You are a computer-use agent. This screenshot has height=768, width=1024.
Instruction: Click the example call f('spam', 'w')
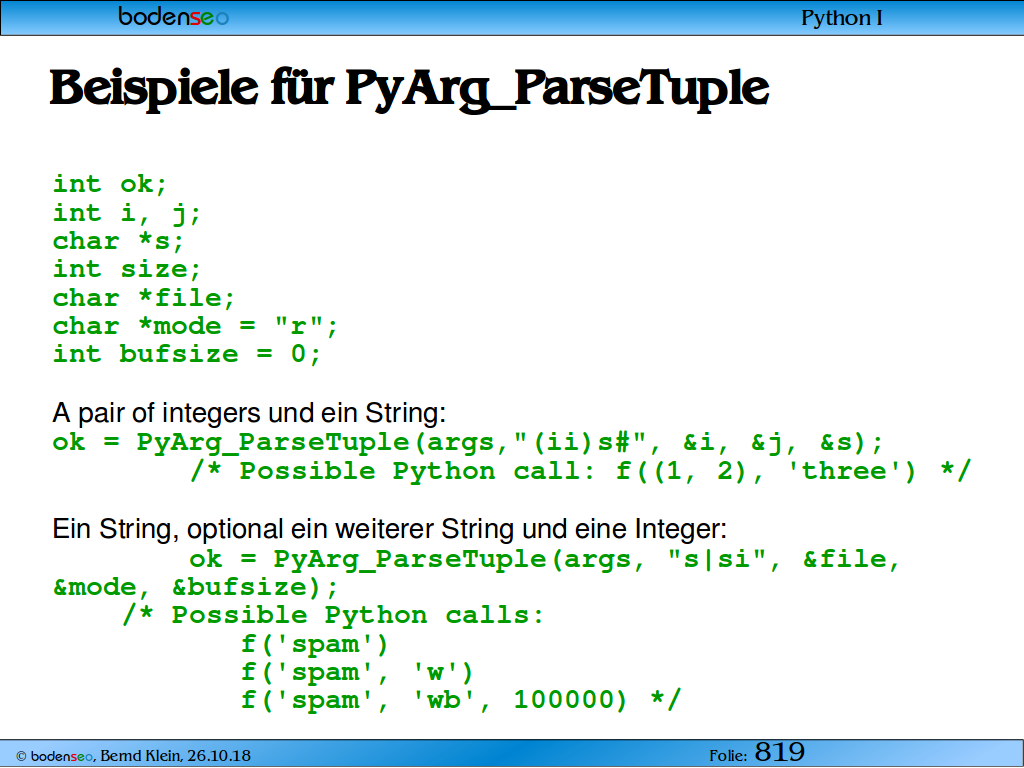(357, 673)
